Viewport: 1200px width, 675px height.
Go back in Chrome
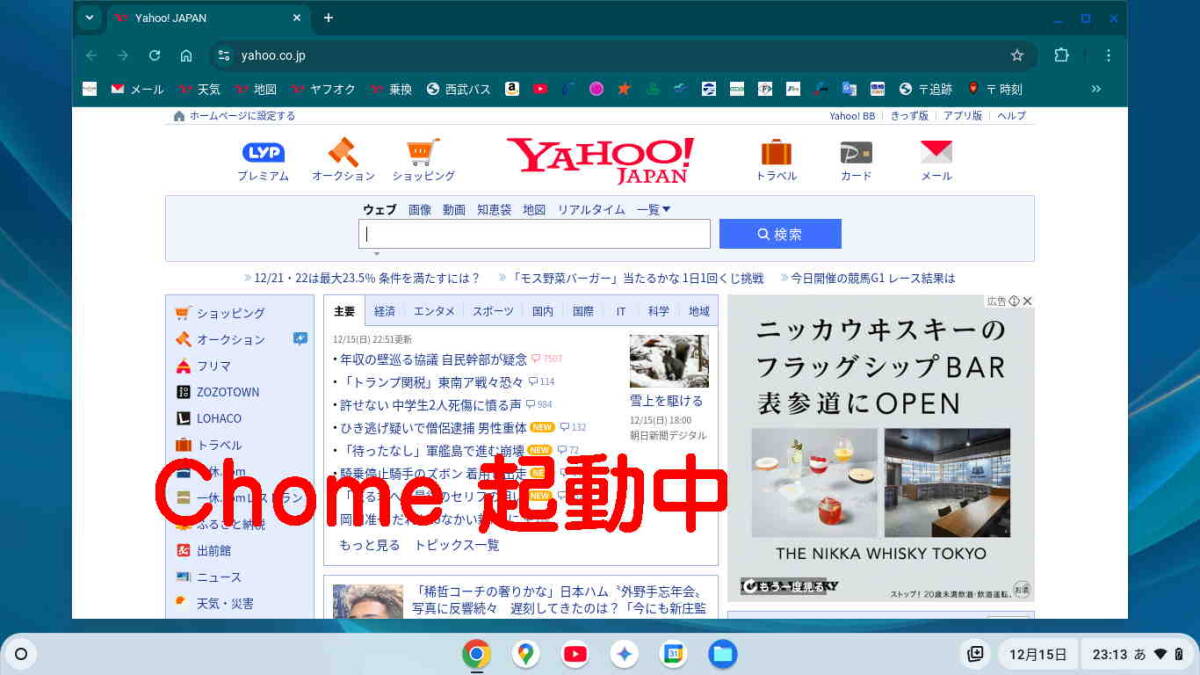click(x=91, y=55)
